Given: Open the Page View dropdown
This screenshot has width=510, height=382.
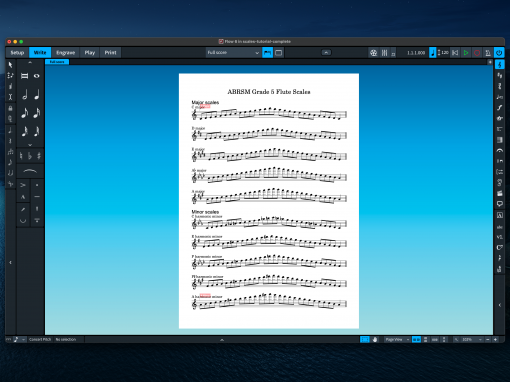Looking at the screenshot, I should point(397,339).
